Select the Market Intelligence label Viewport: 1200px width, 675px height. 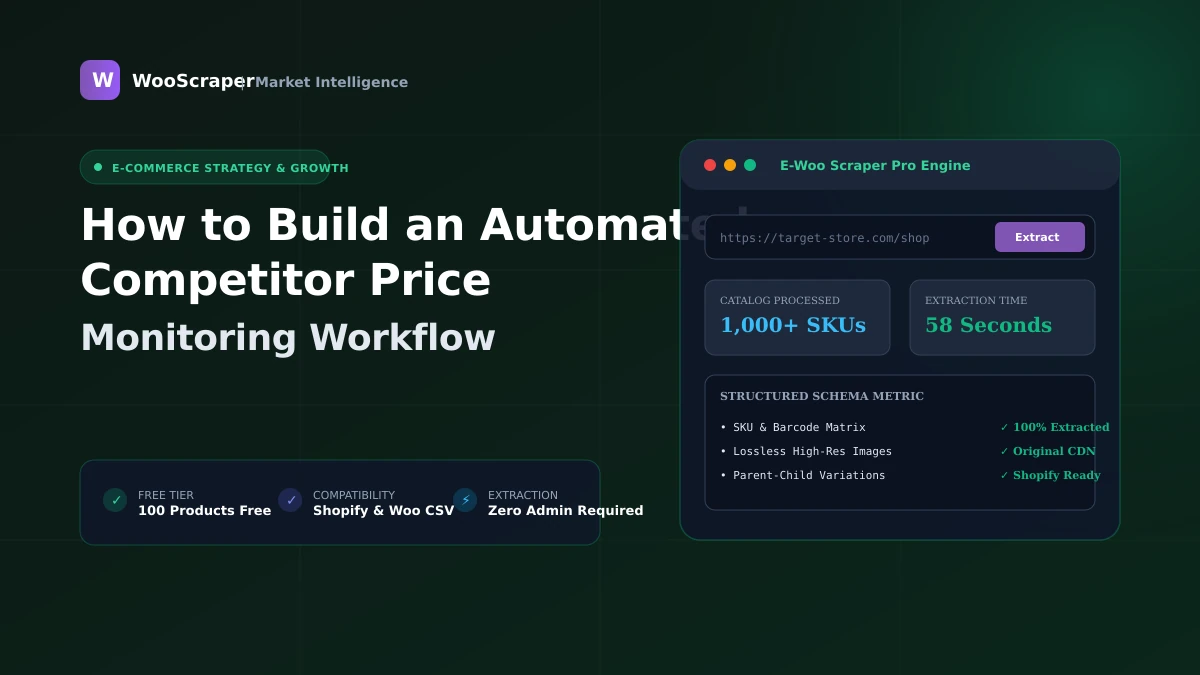point(331,82)
